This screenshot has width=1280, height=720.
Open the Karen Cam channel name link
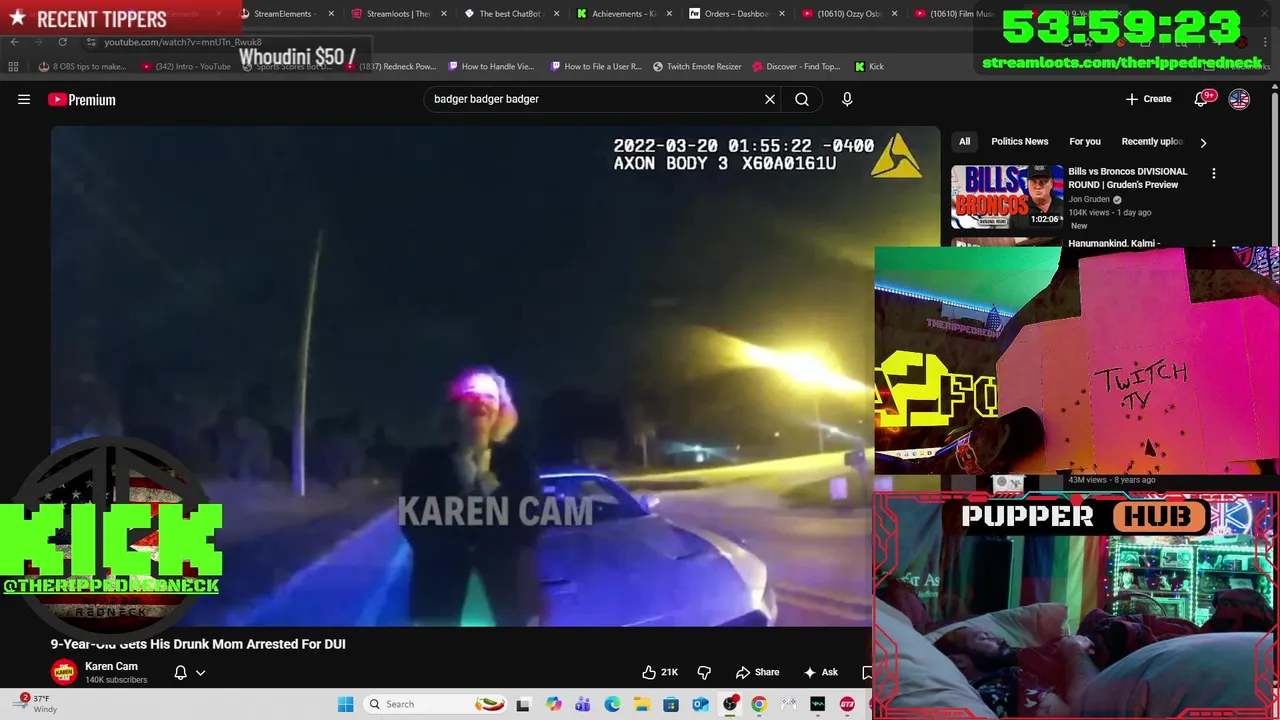click(x=111, y=666)
